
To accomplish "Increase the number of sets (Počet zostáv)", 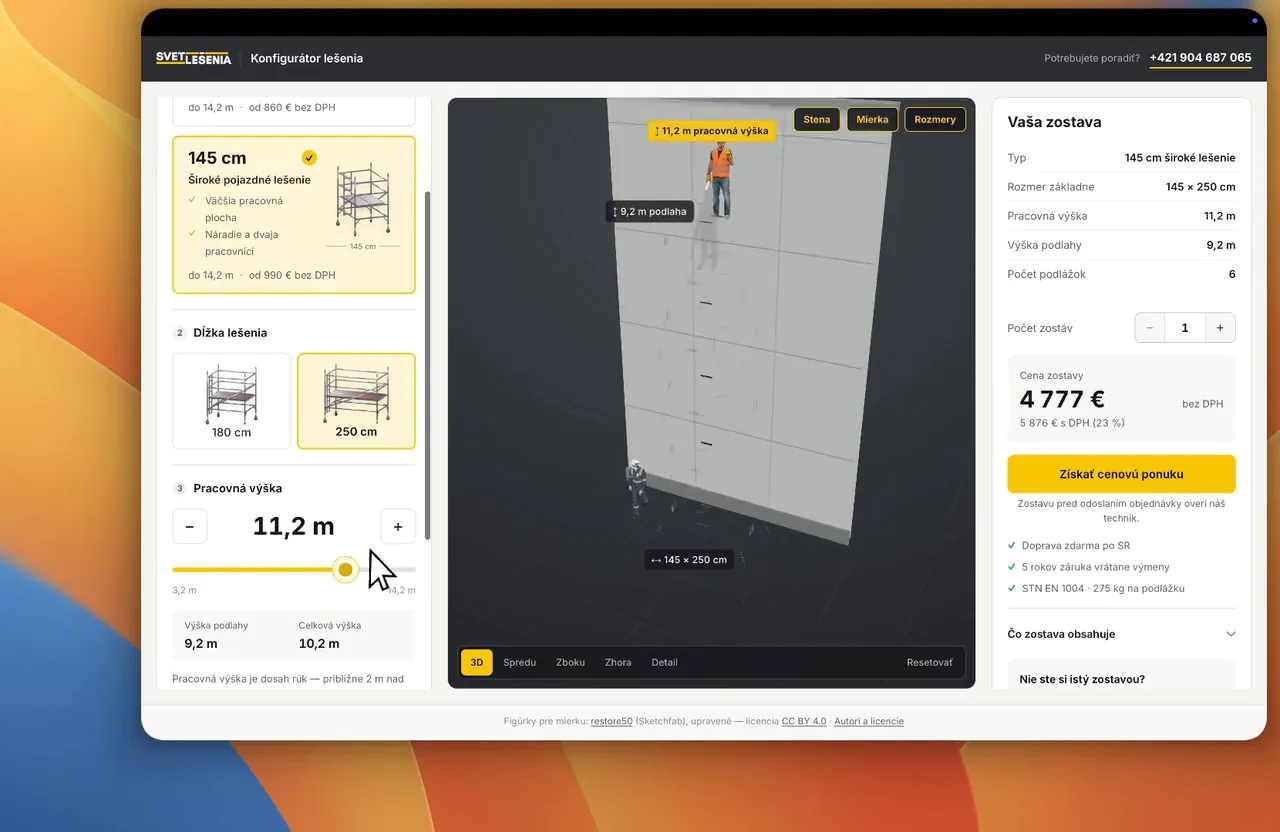I will (1220, 328).
